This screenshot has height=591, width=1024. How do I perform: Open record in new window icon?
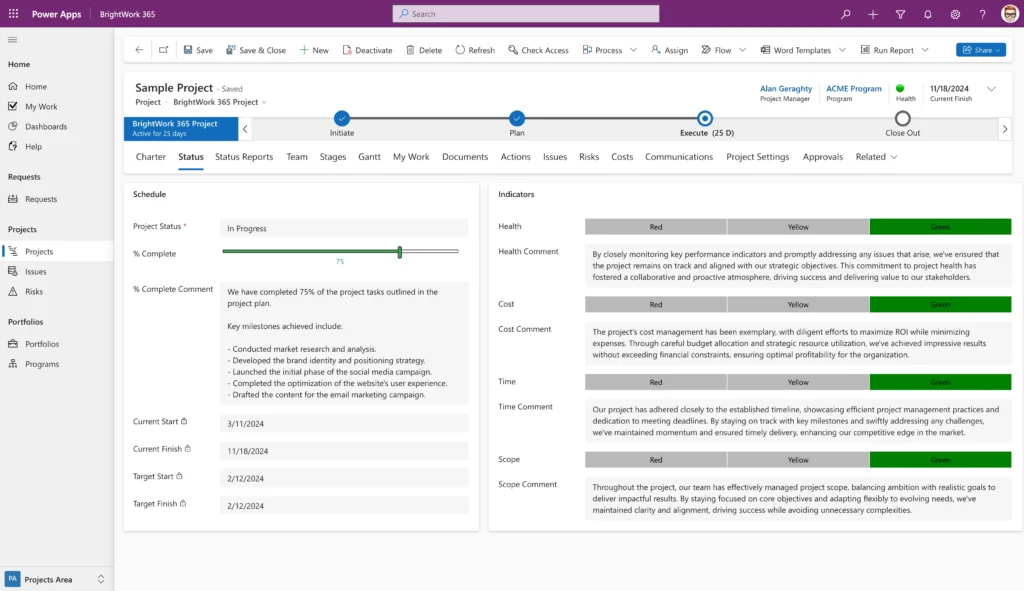click(x=163, y=50)
